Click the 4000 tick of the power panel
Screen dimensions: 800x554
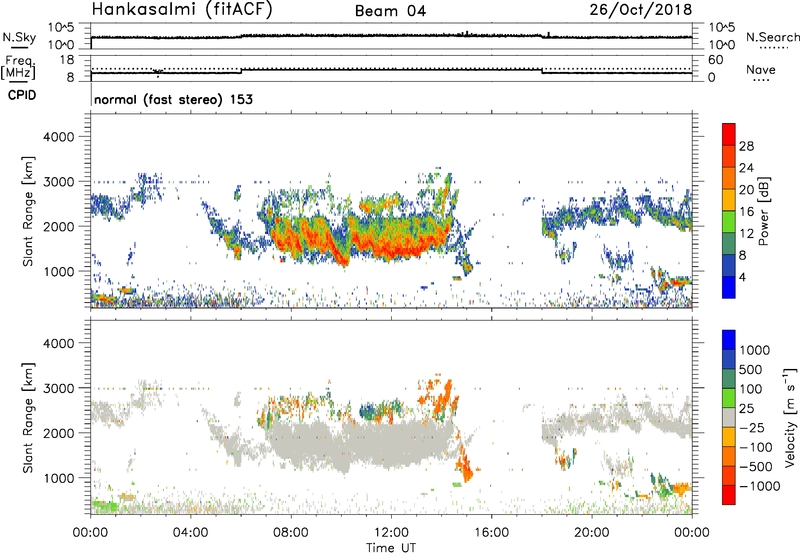point(58,137)
